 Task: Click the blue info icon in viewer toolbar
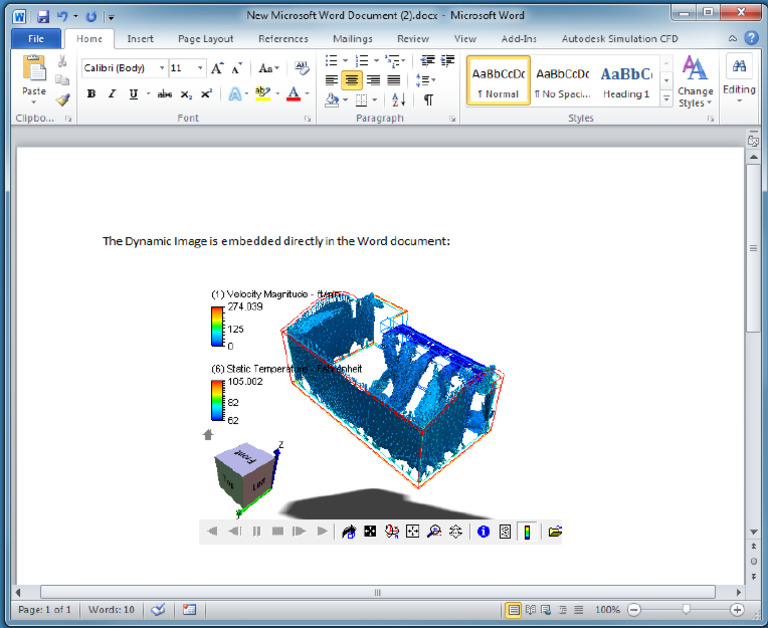[483, 531]
